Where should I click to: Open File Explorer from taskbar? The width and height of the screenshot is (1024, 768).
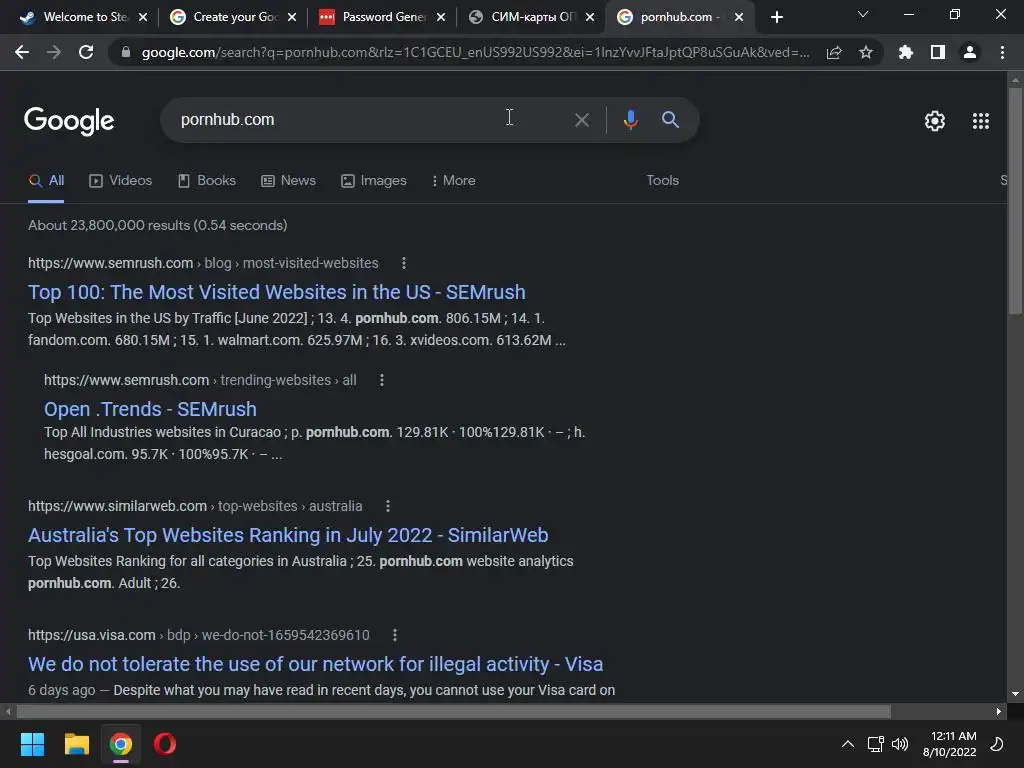pos(76,744)
